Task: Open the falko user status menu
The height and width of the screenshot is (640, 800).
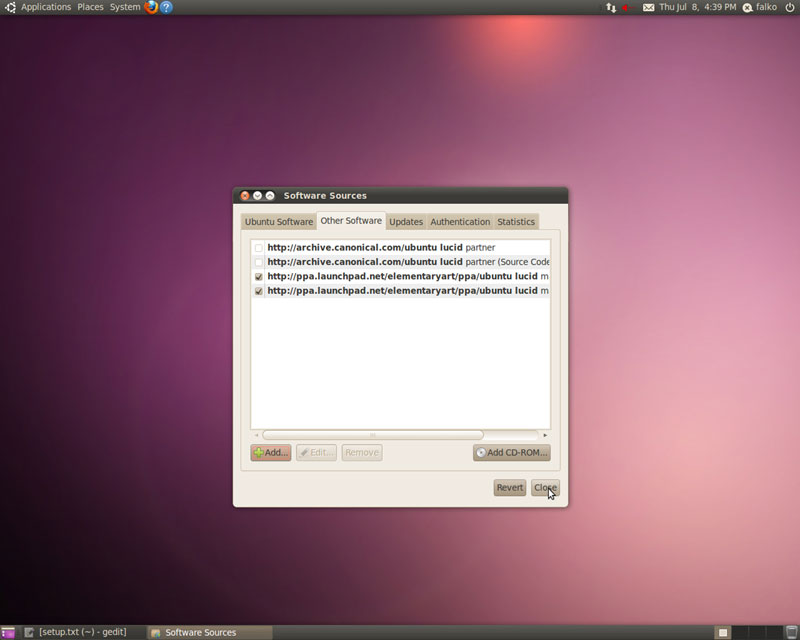Action: [760, 7]
